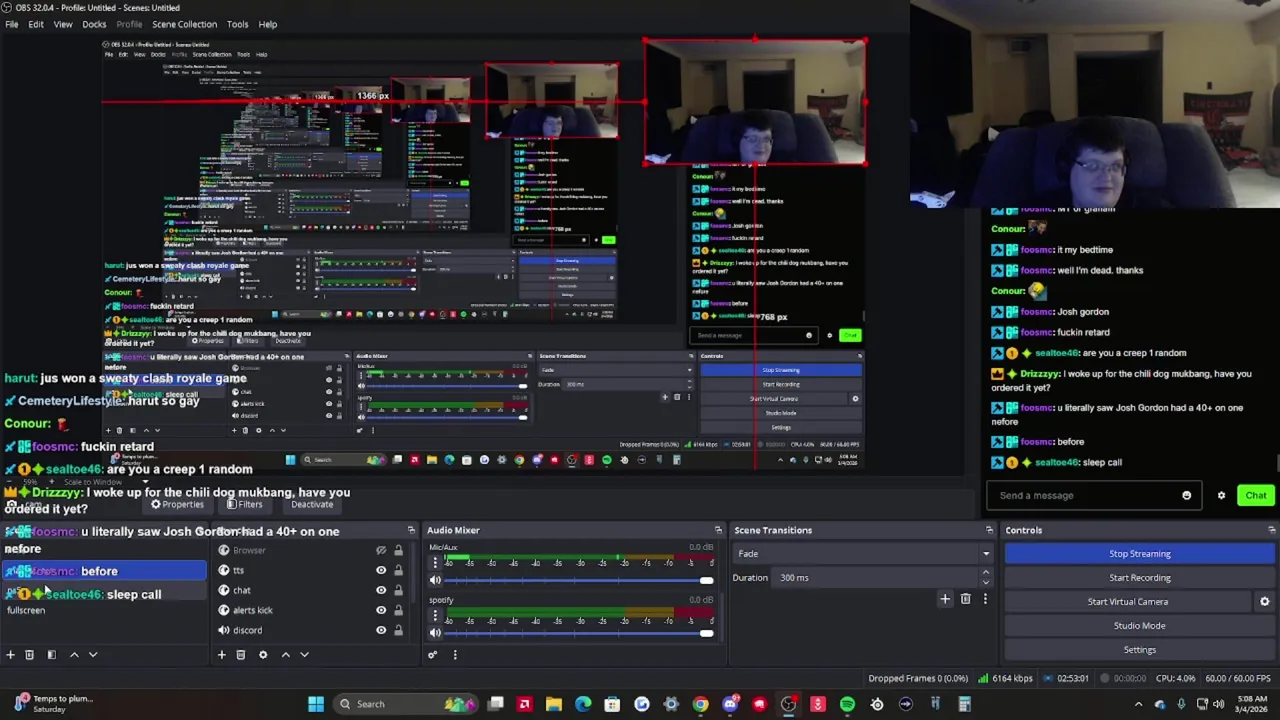Increase transition duration with the up arrow
This screenshot has width=1280, height=720.
(x=986, y=573)
